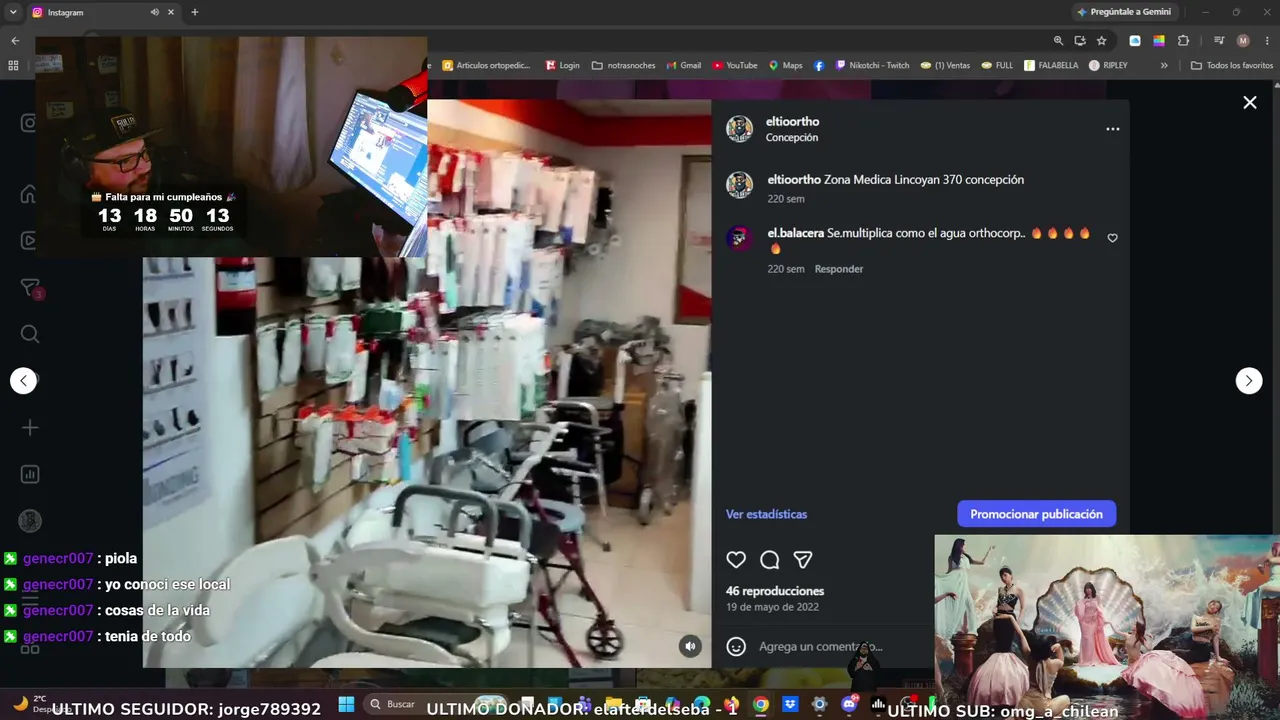This screenshot has height=720, width=1280.
Task: Close the Instagram browser tab
Action: (171, 12)
